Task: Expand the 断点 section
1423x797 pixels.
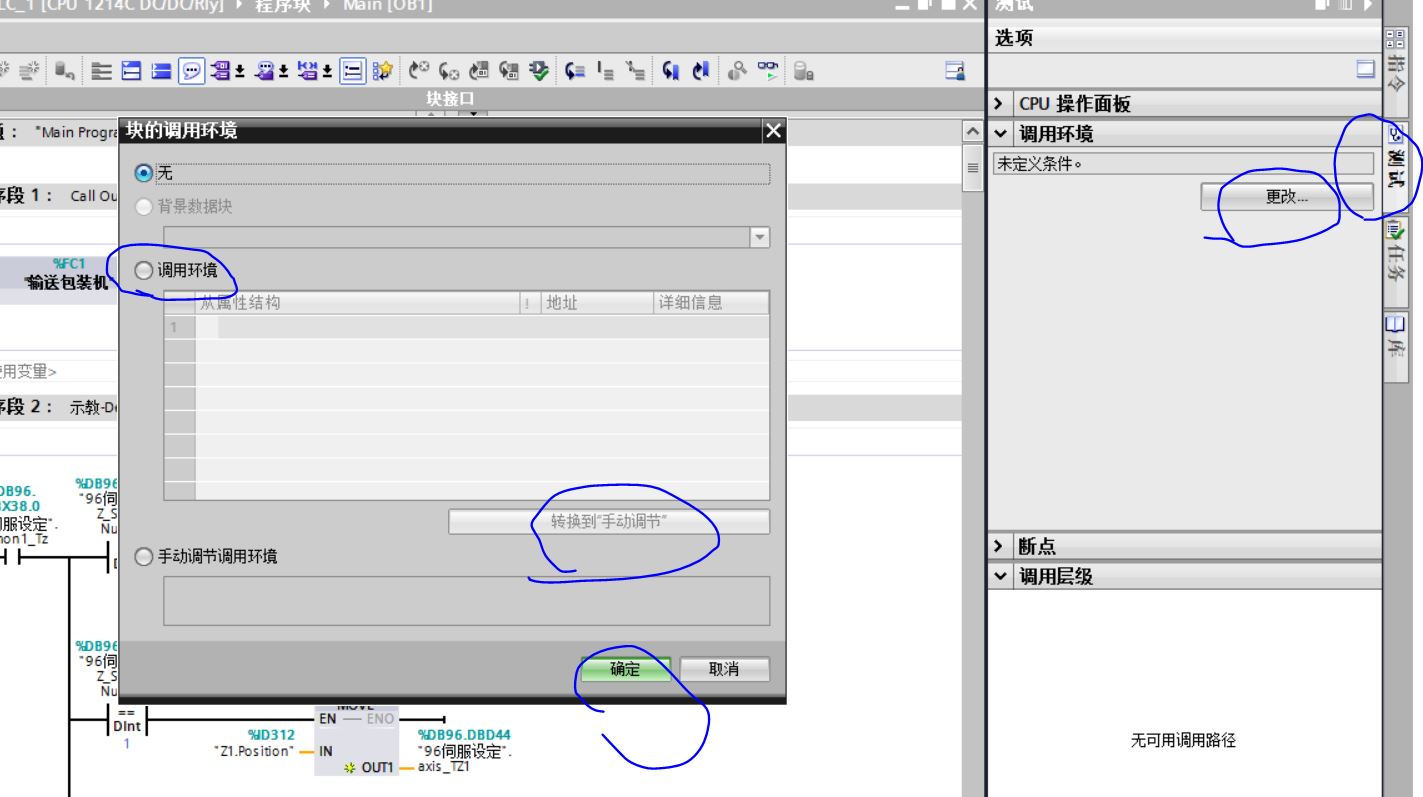Action: [x=999, y=548]
